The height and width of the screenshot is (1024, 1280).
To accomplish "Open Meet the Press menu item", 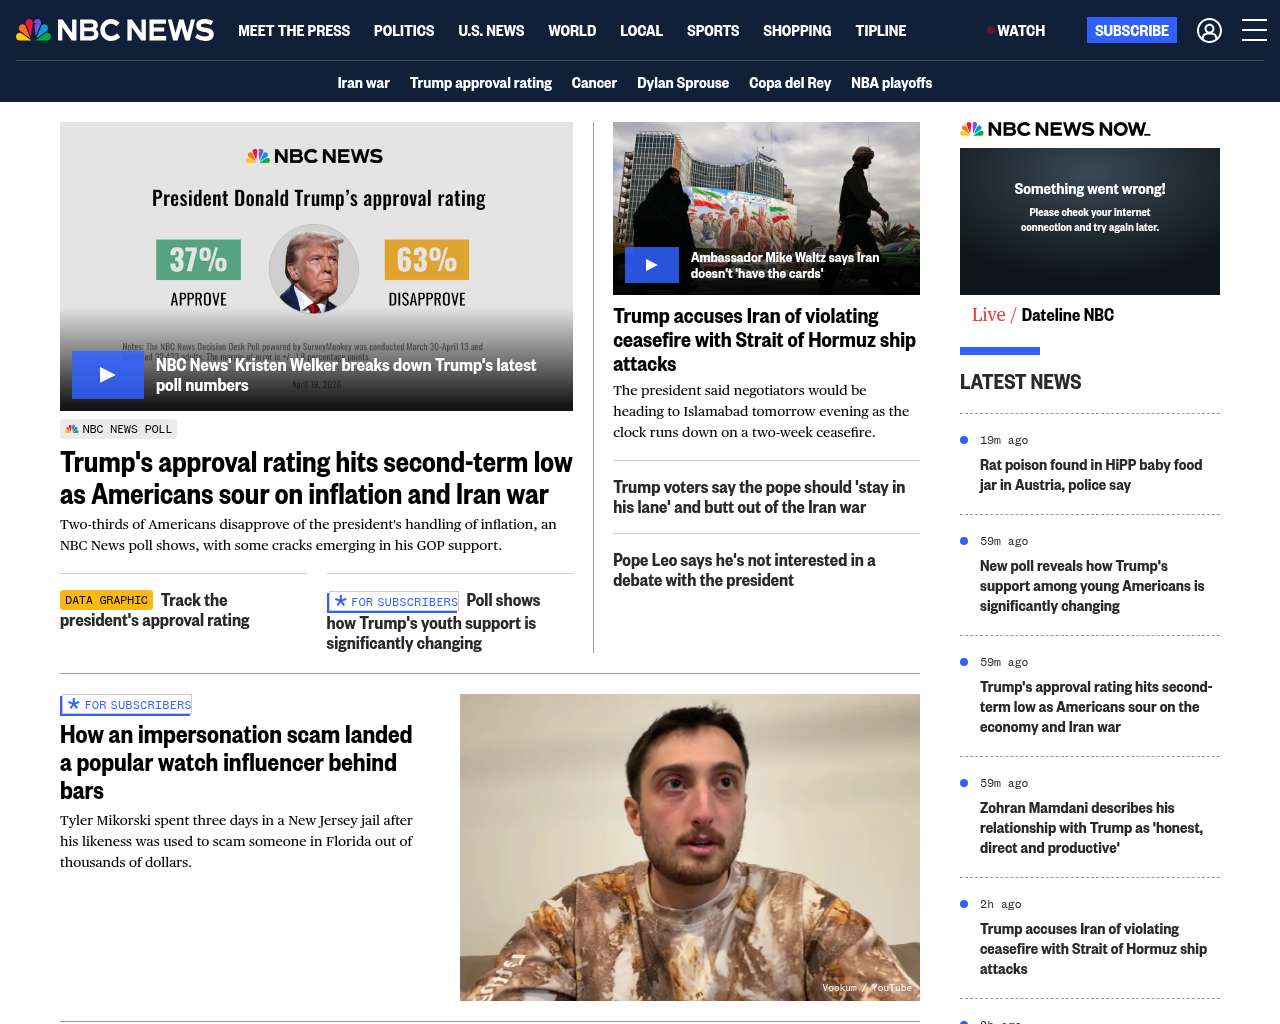I will point(294,31).
